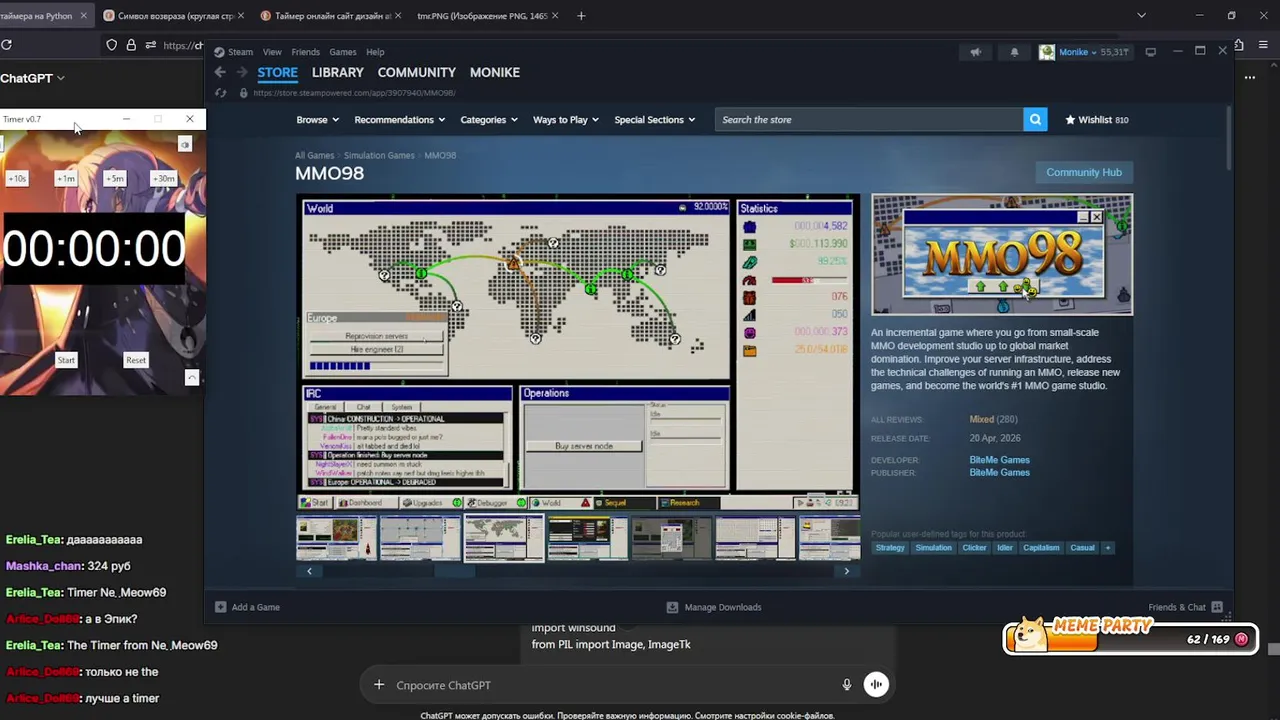Open the Steam Help menu

[x=375, y=52]
